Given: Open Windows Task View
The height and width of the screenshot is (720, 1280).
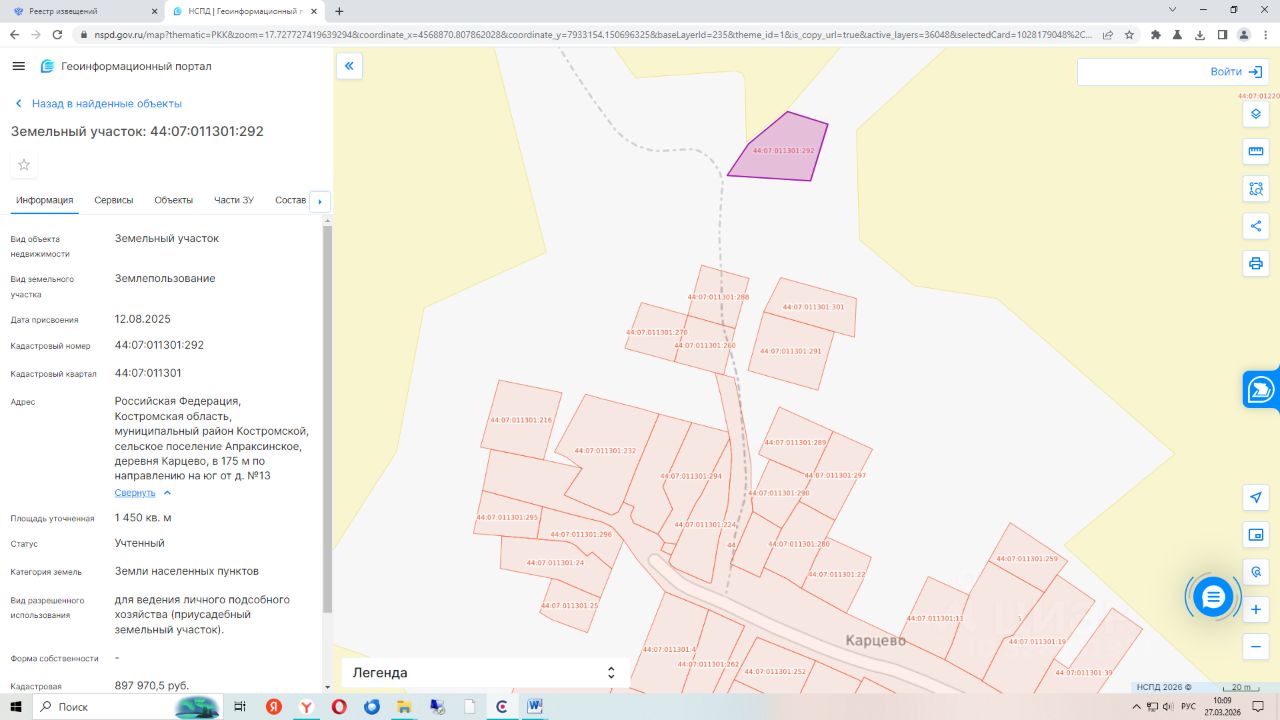Looking at the screenshot, I should (x=240, y=706).
